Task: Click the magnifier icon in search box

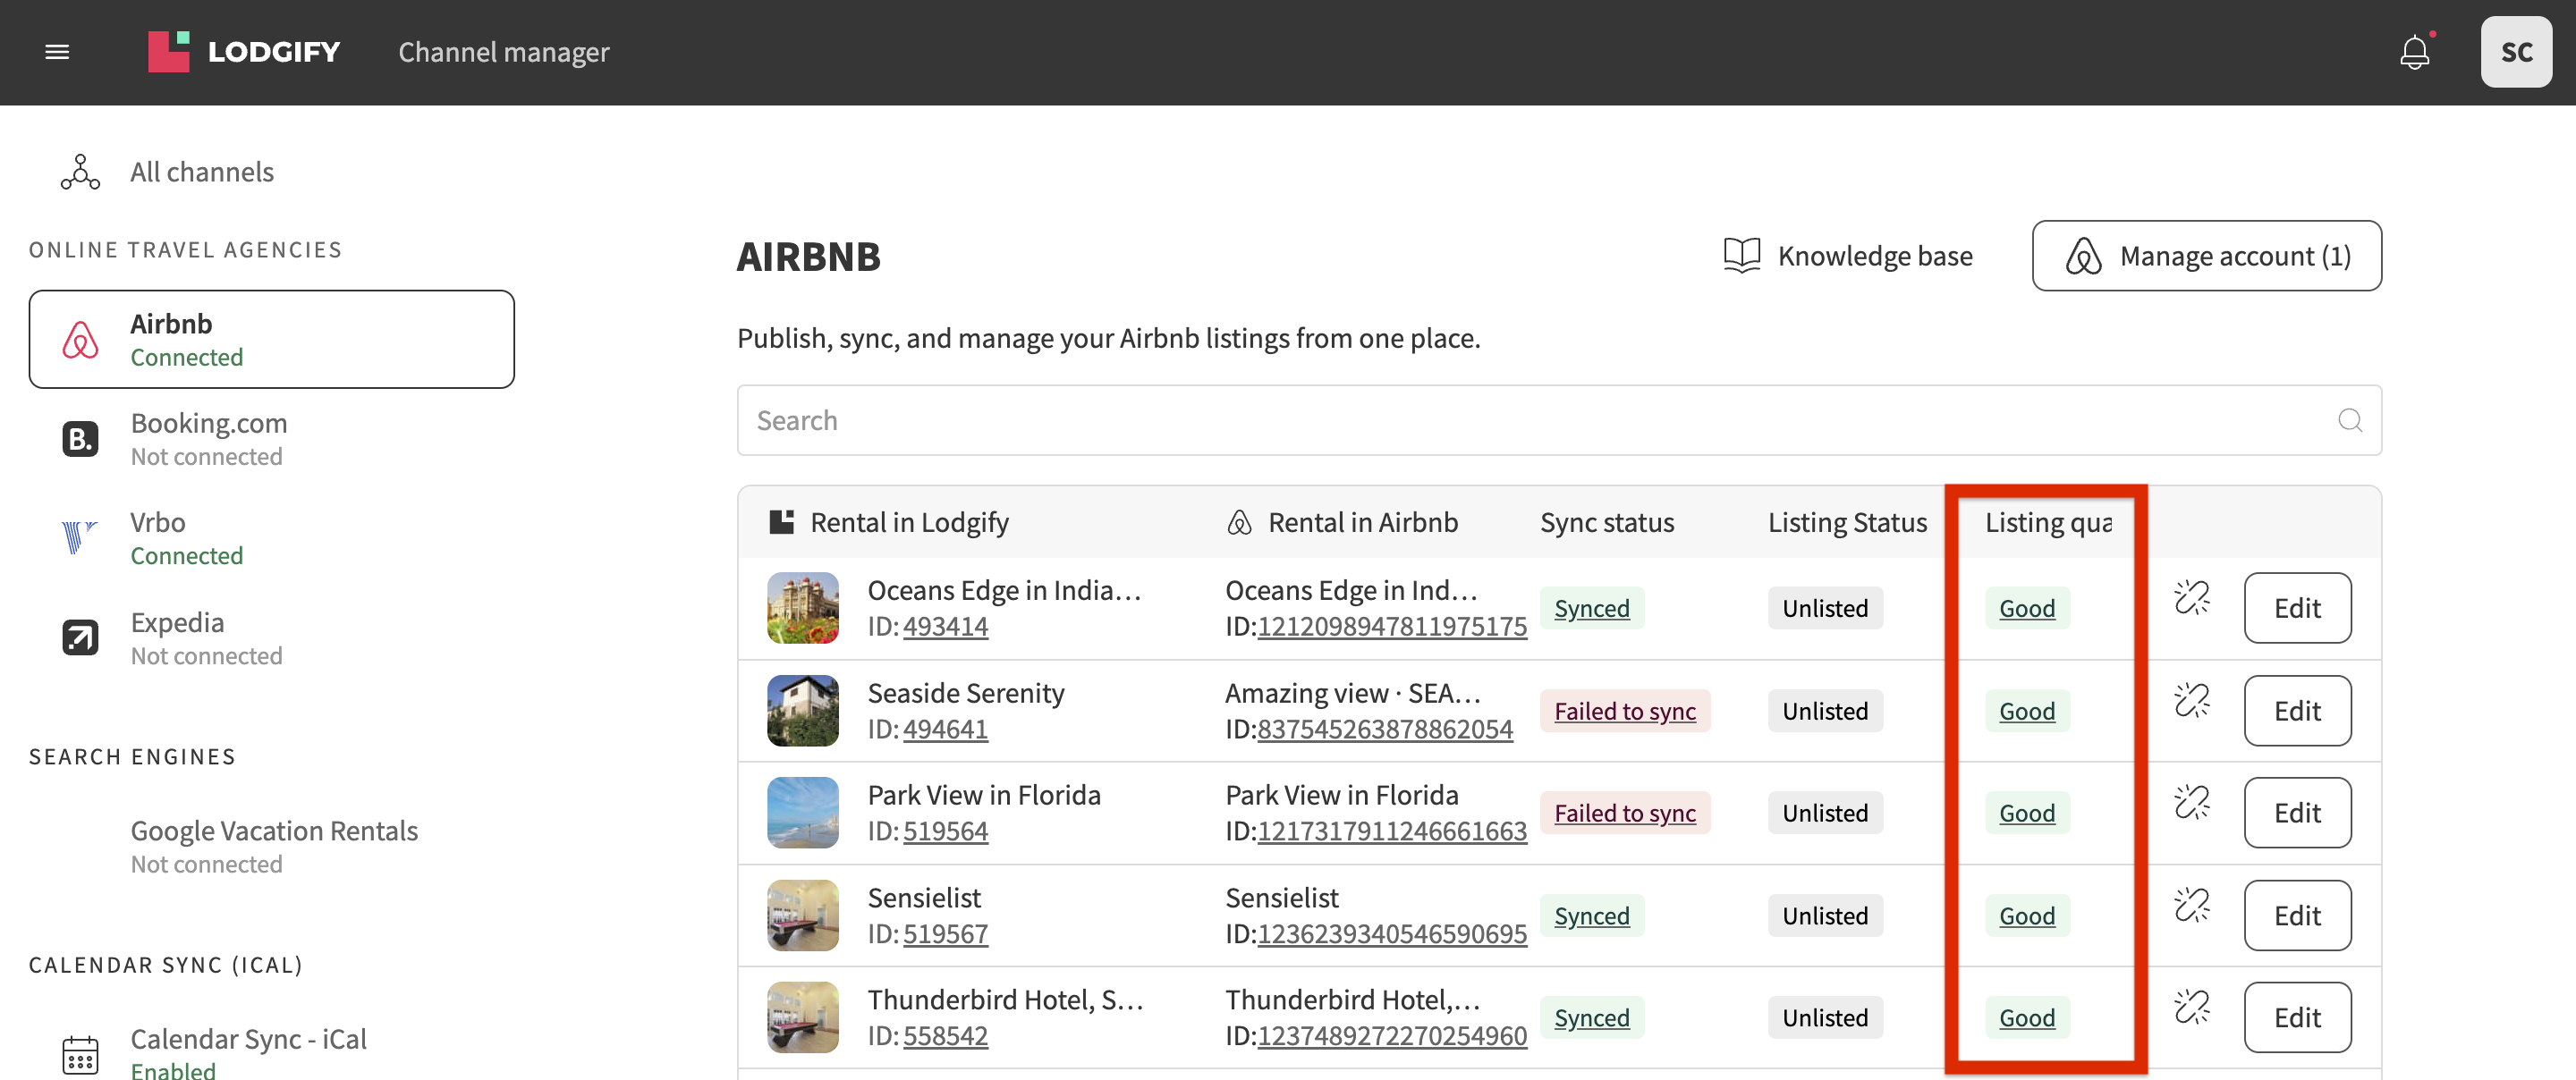Action: pos(2349,421)
